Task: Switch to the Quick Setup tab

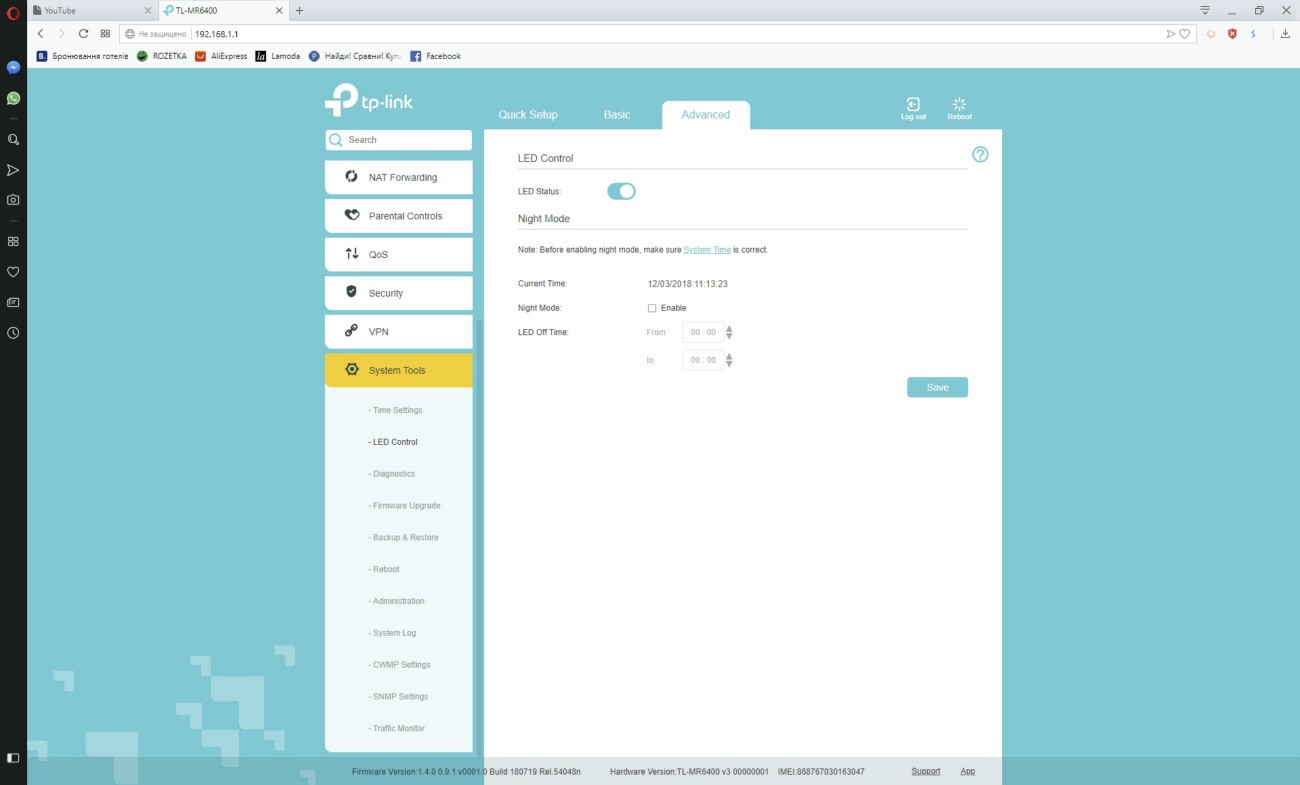Action: tap(528, 115)
